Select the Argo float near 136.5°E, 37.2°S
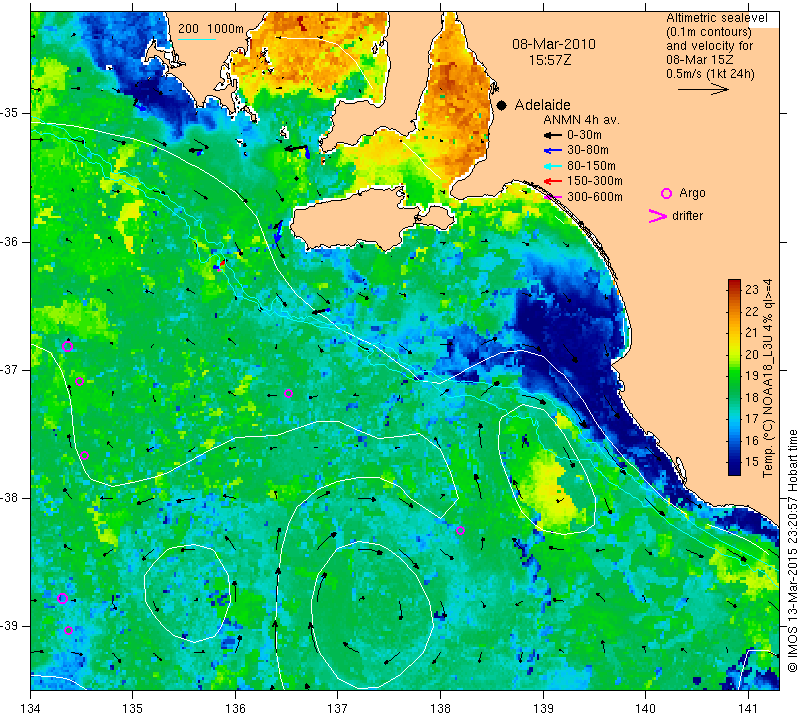 [288, 393]
